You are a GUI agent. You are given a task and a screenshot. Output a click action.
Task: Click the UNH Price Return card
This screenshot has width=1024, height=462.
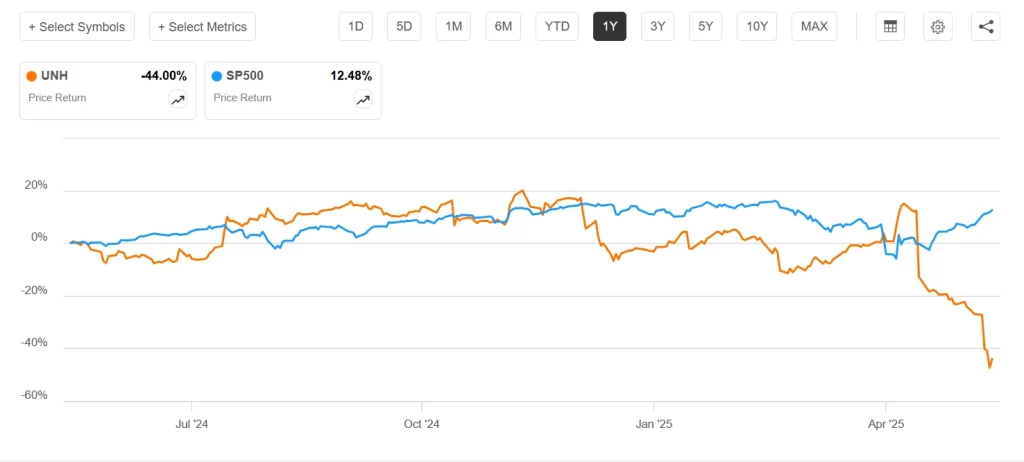pos(108,91)
